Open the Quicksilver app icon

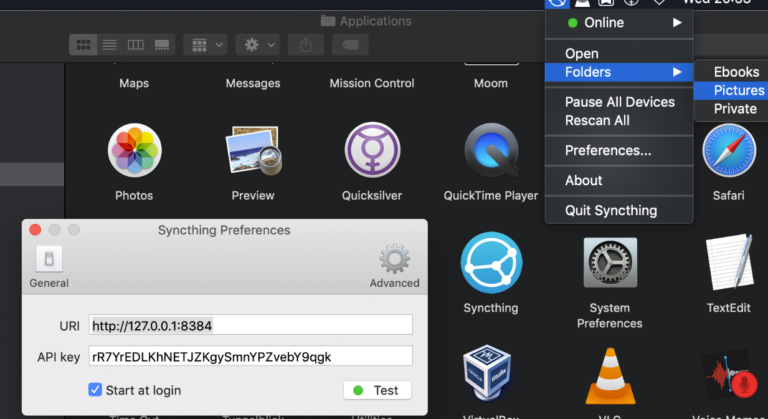(372, 151)
